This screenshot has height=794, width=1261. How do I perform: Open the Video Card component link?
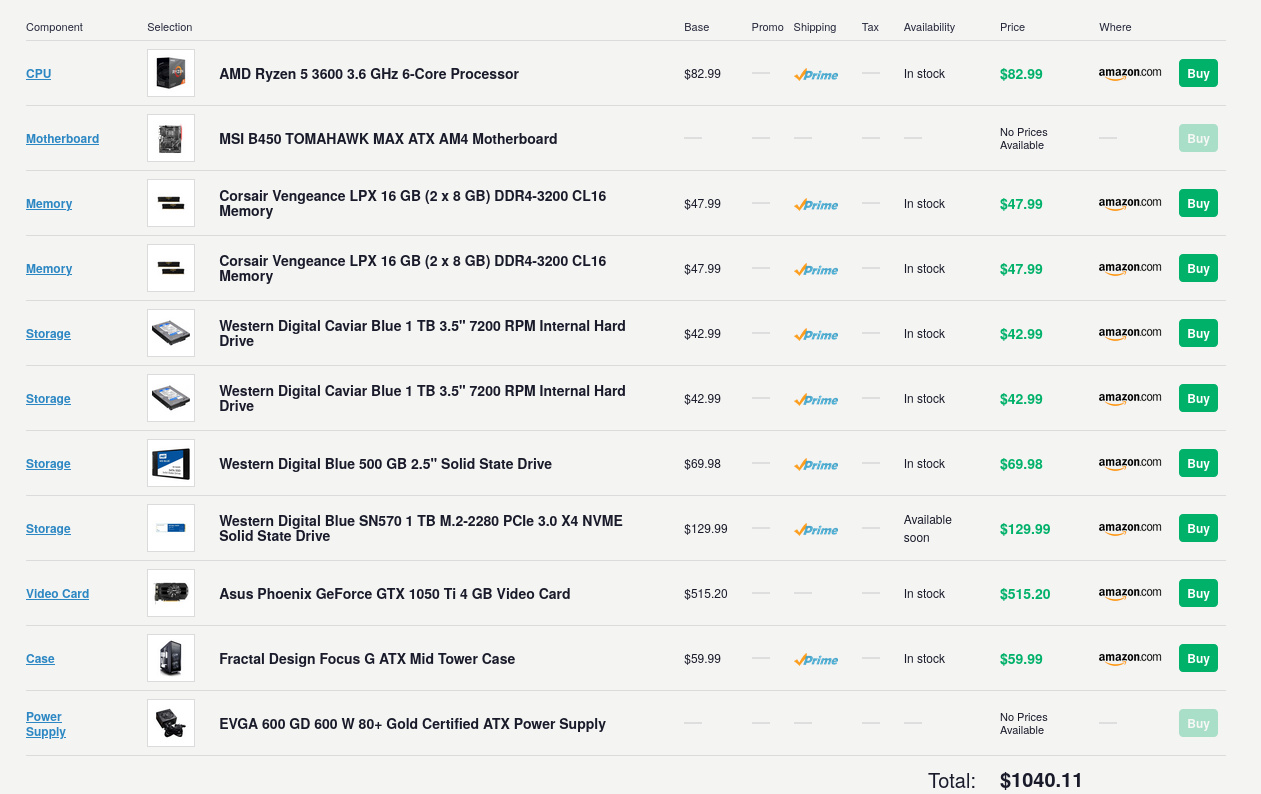click(57, 594)
